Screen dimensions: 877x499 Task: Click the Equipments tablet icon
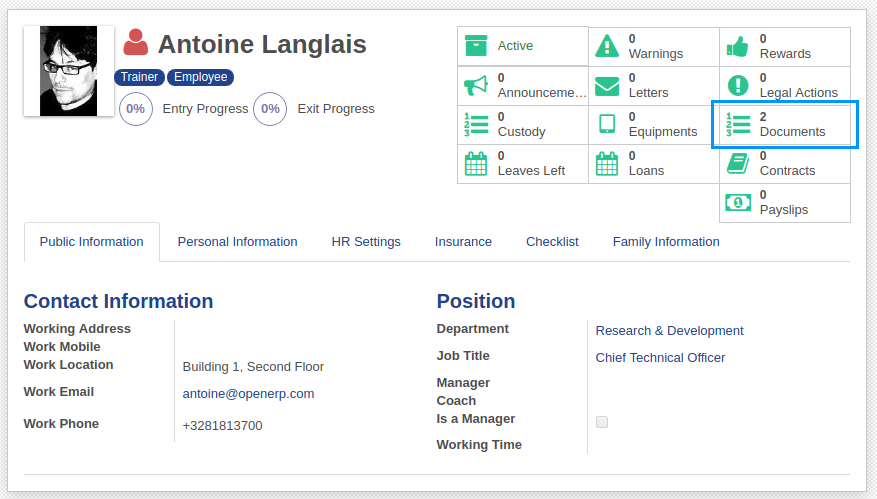pyautogui.click(x=607, y=124)
